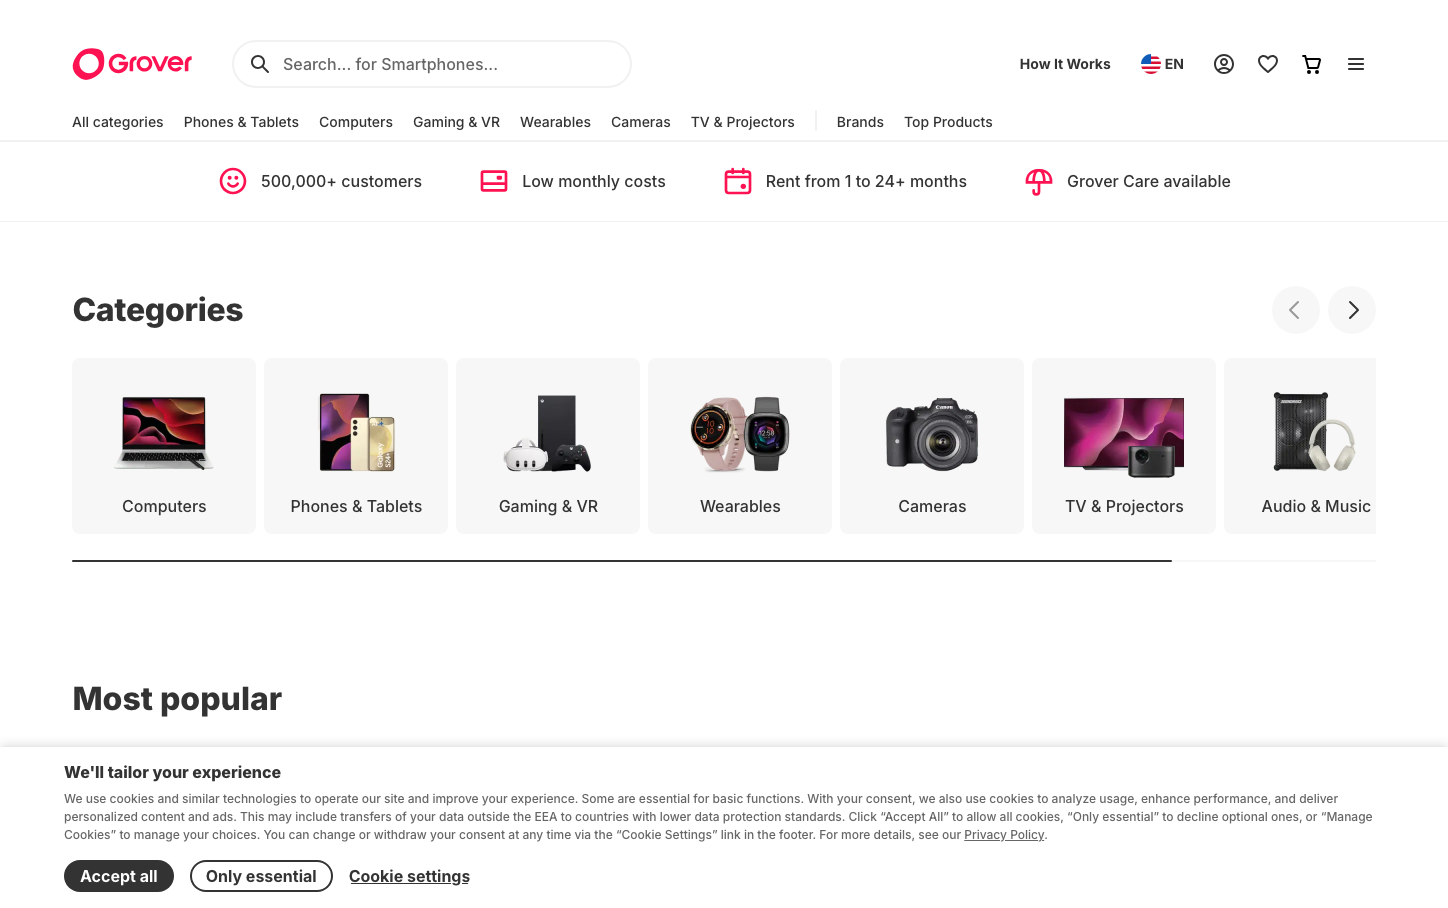The height and width of the screenshot is (908, 1448).
Task: Open the hamburger menu icon
Action: (x=1355, y=64)
